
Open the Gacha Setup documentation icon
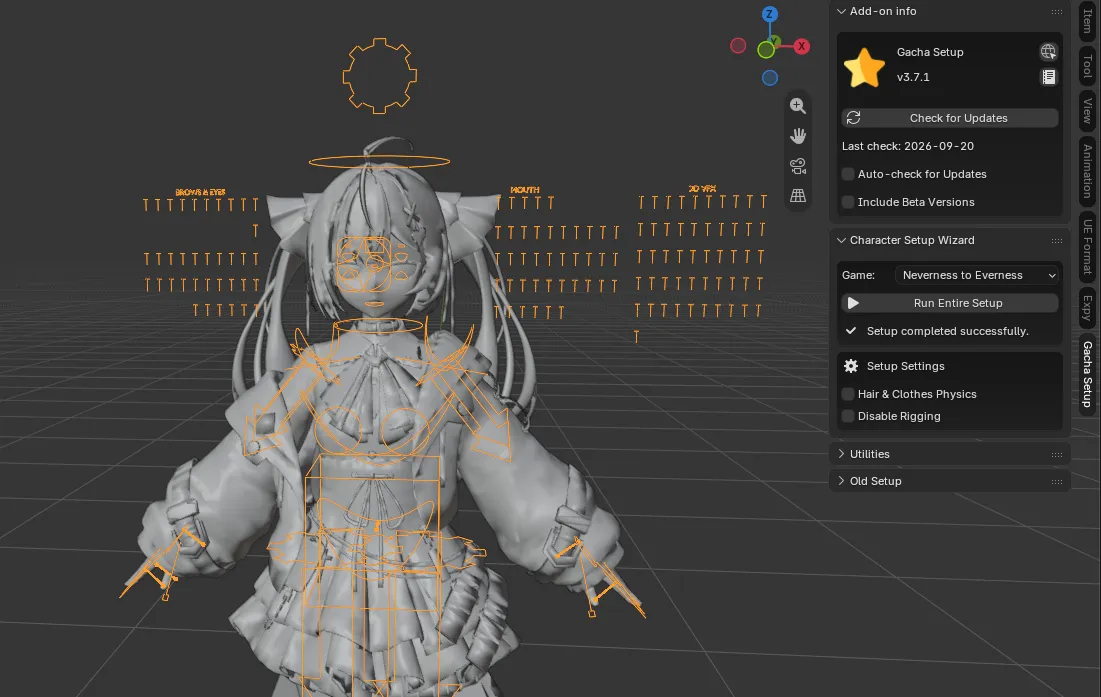[1048, 77]
